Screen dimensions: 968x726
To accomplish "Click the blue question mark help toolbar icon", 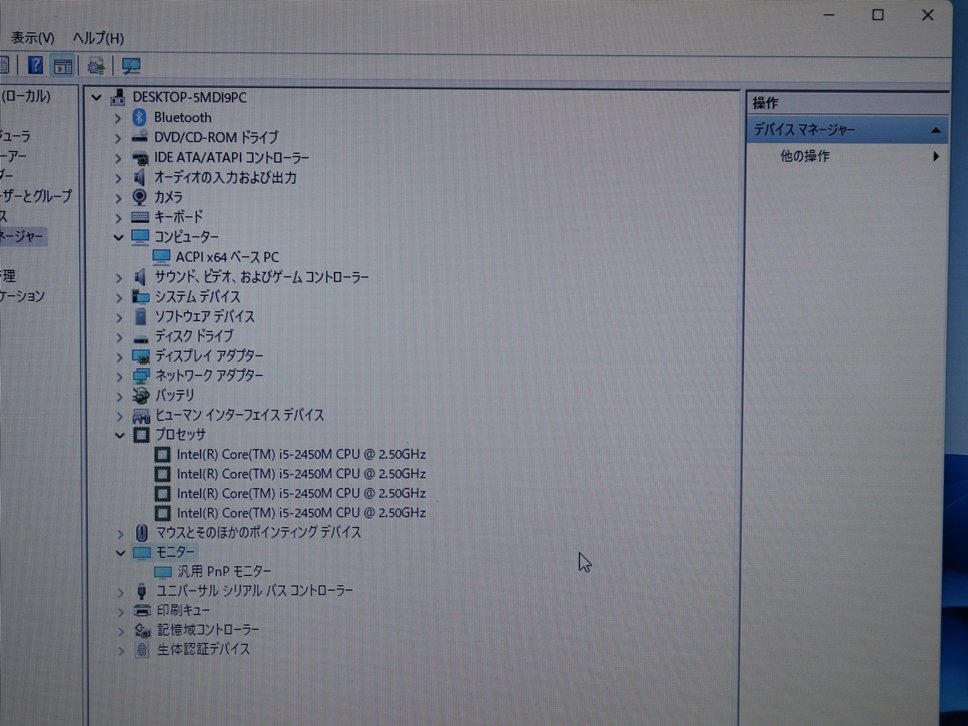I will [x=36, y=65].
